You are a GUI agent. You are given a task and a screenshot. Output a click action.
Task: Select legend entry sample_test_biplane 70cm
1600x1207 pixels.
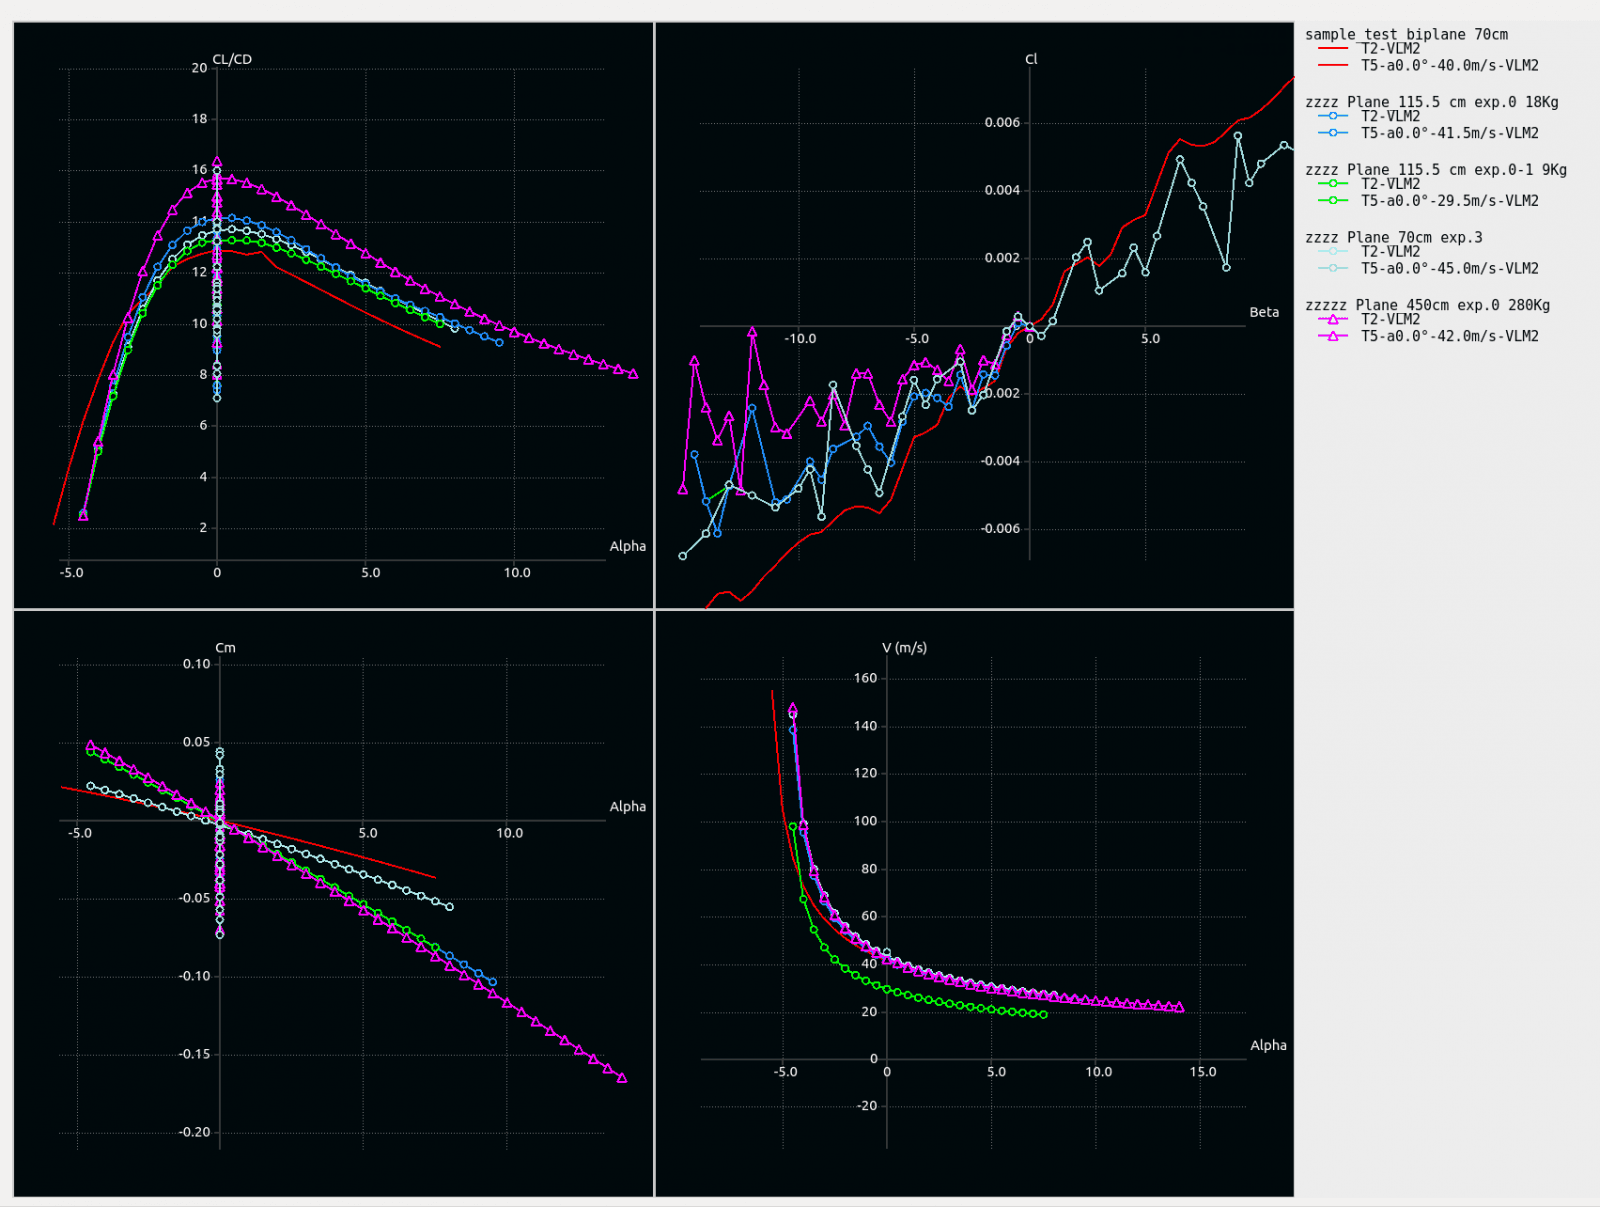pyautogui.click(x=1406, y=34)
